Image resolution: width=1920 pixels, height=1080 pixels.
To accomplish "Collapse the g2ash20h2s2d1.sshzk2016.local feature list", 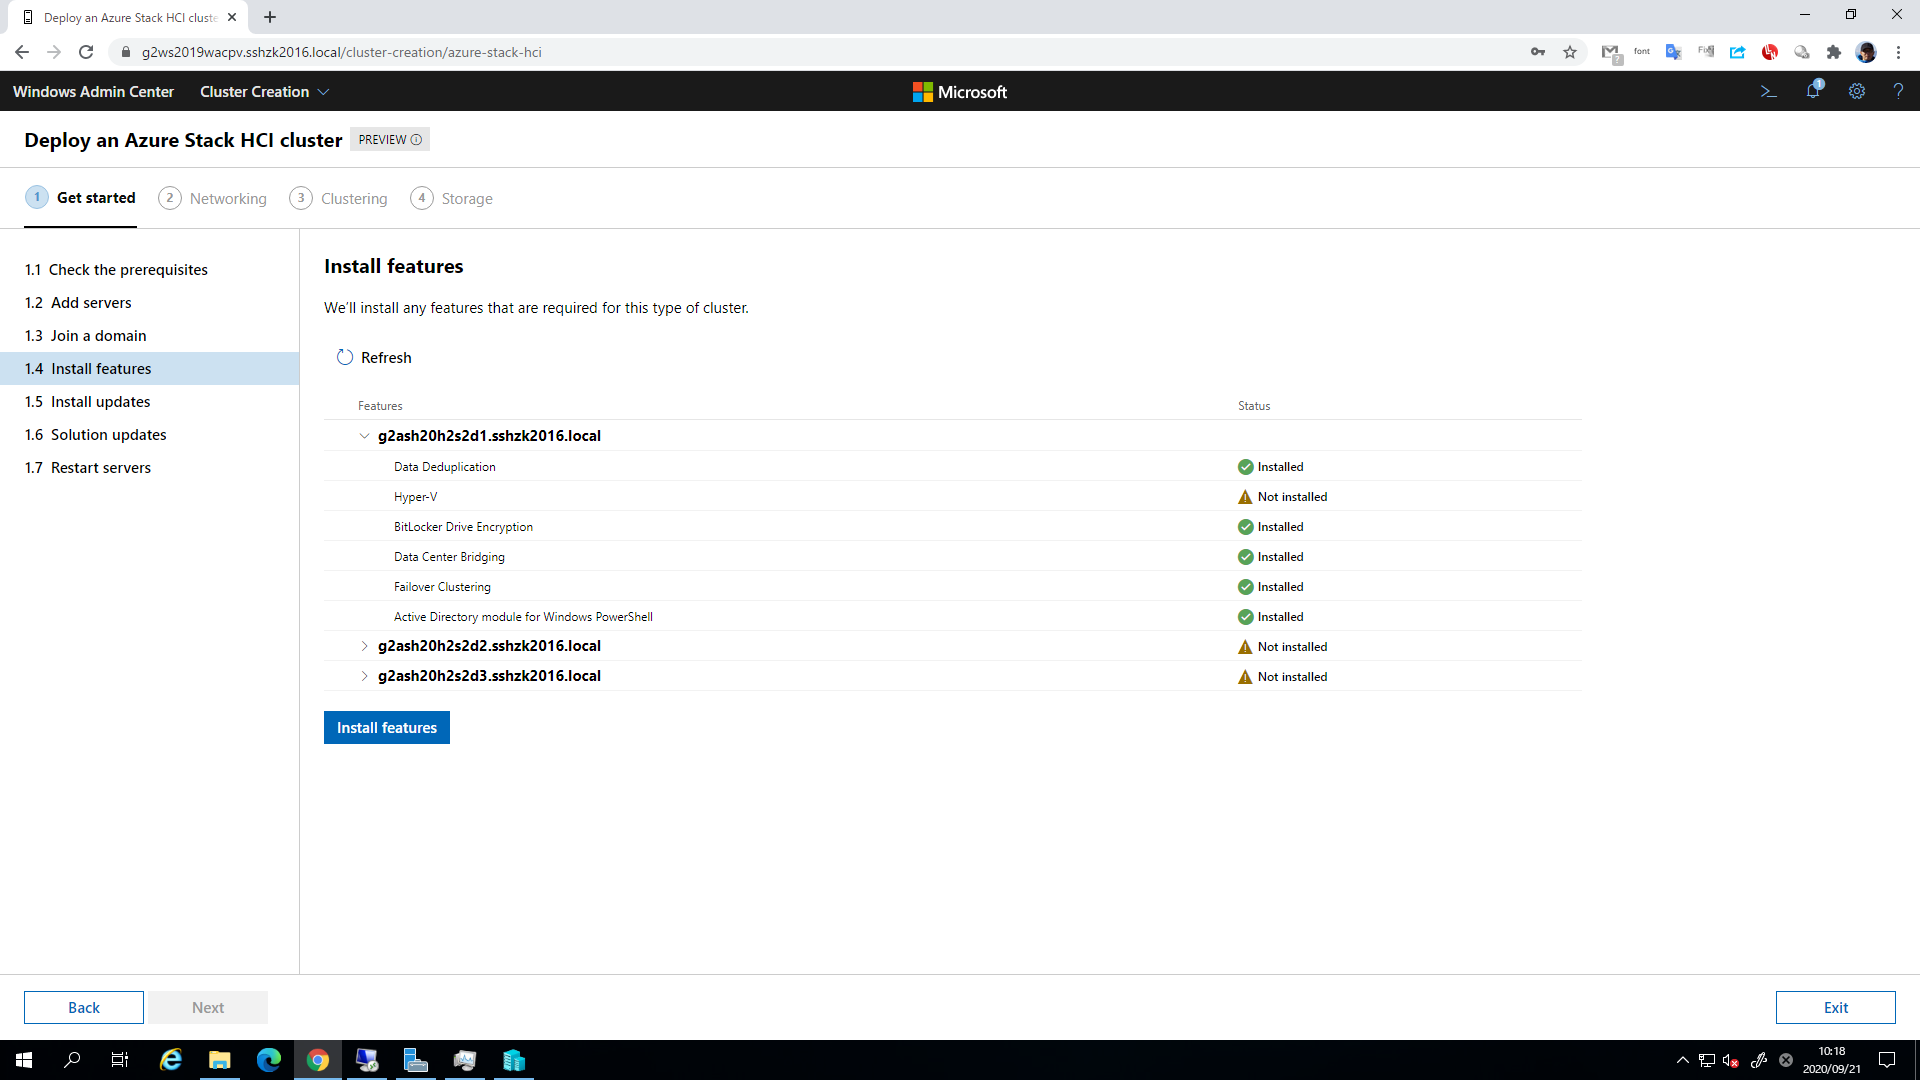I will pos(364,436).
